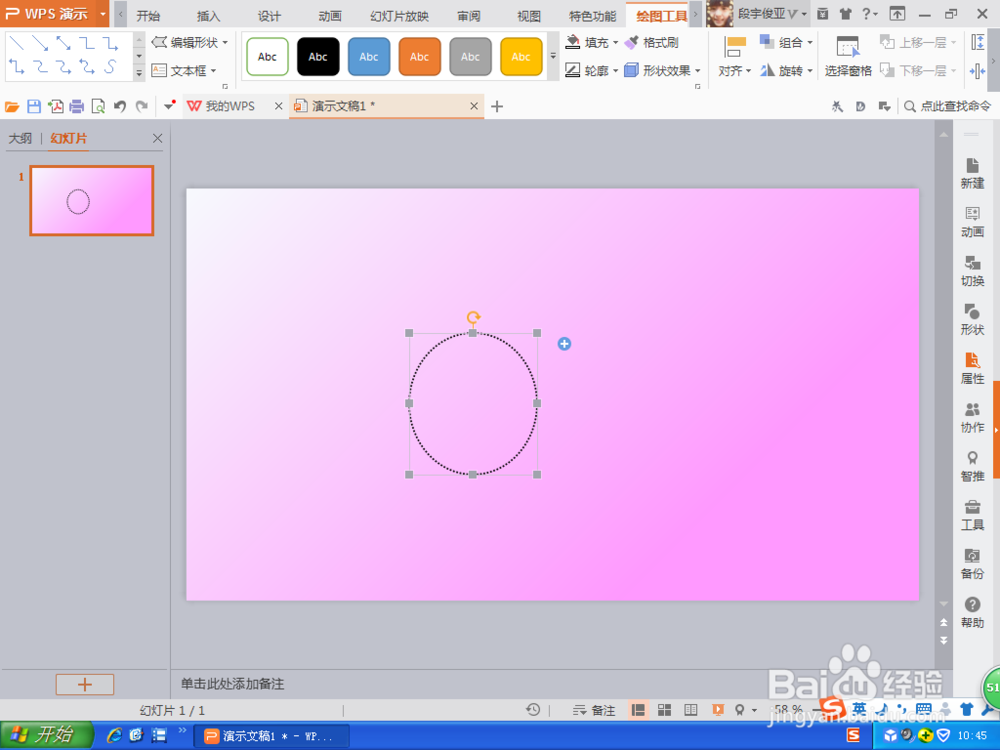Switch to normal view in status bar
This screenshot has width=1000, height=750.
click(638, 710)
